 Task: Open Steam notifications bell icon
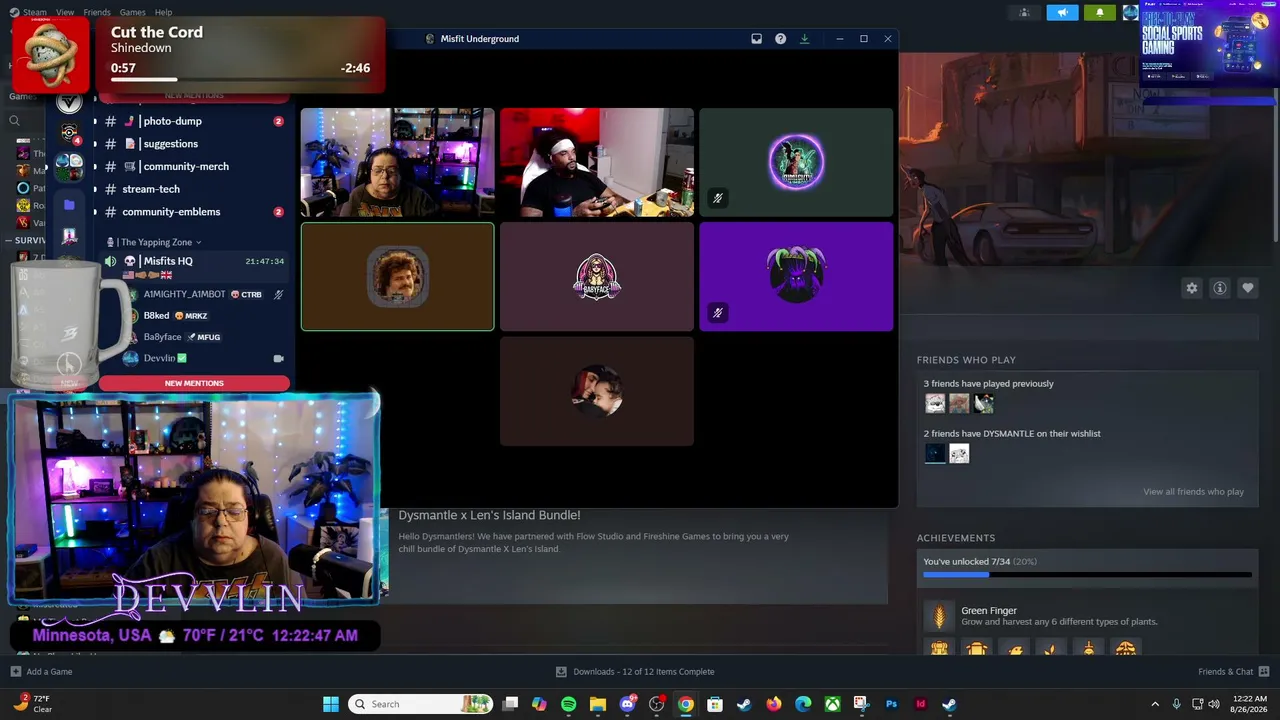click(1100, 12)
